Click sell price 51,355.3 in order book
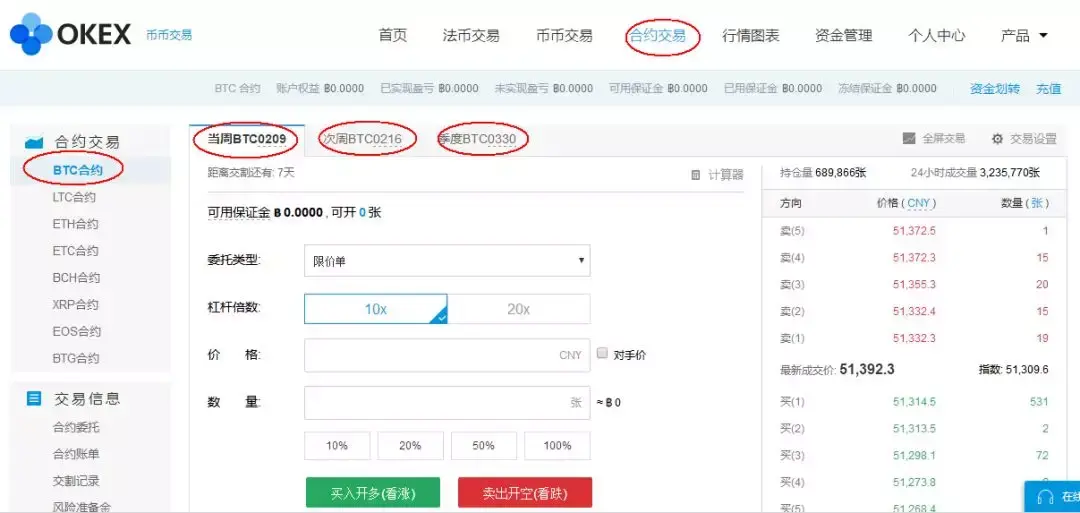Screen dimensions: 1080x513 pos(914,284)
